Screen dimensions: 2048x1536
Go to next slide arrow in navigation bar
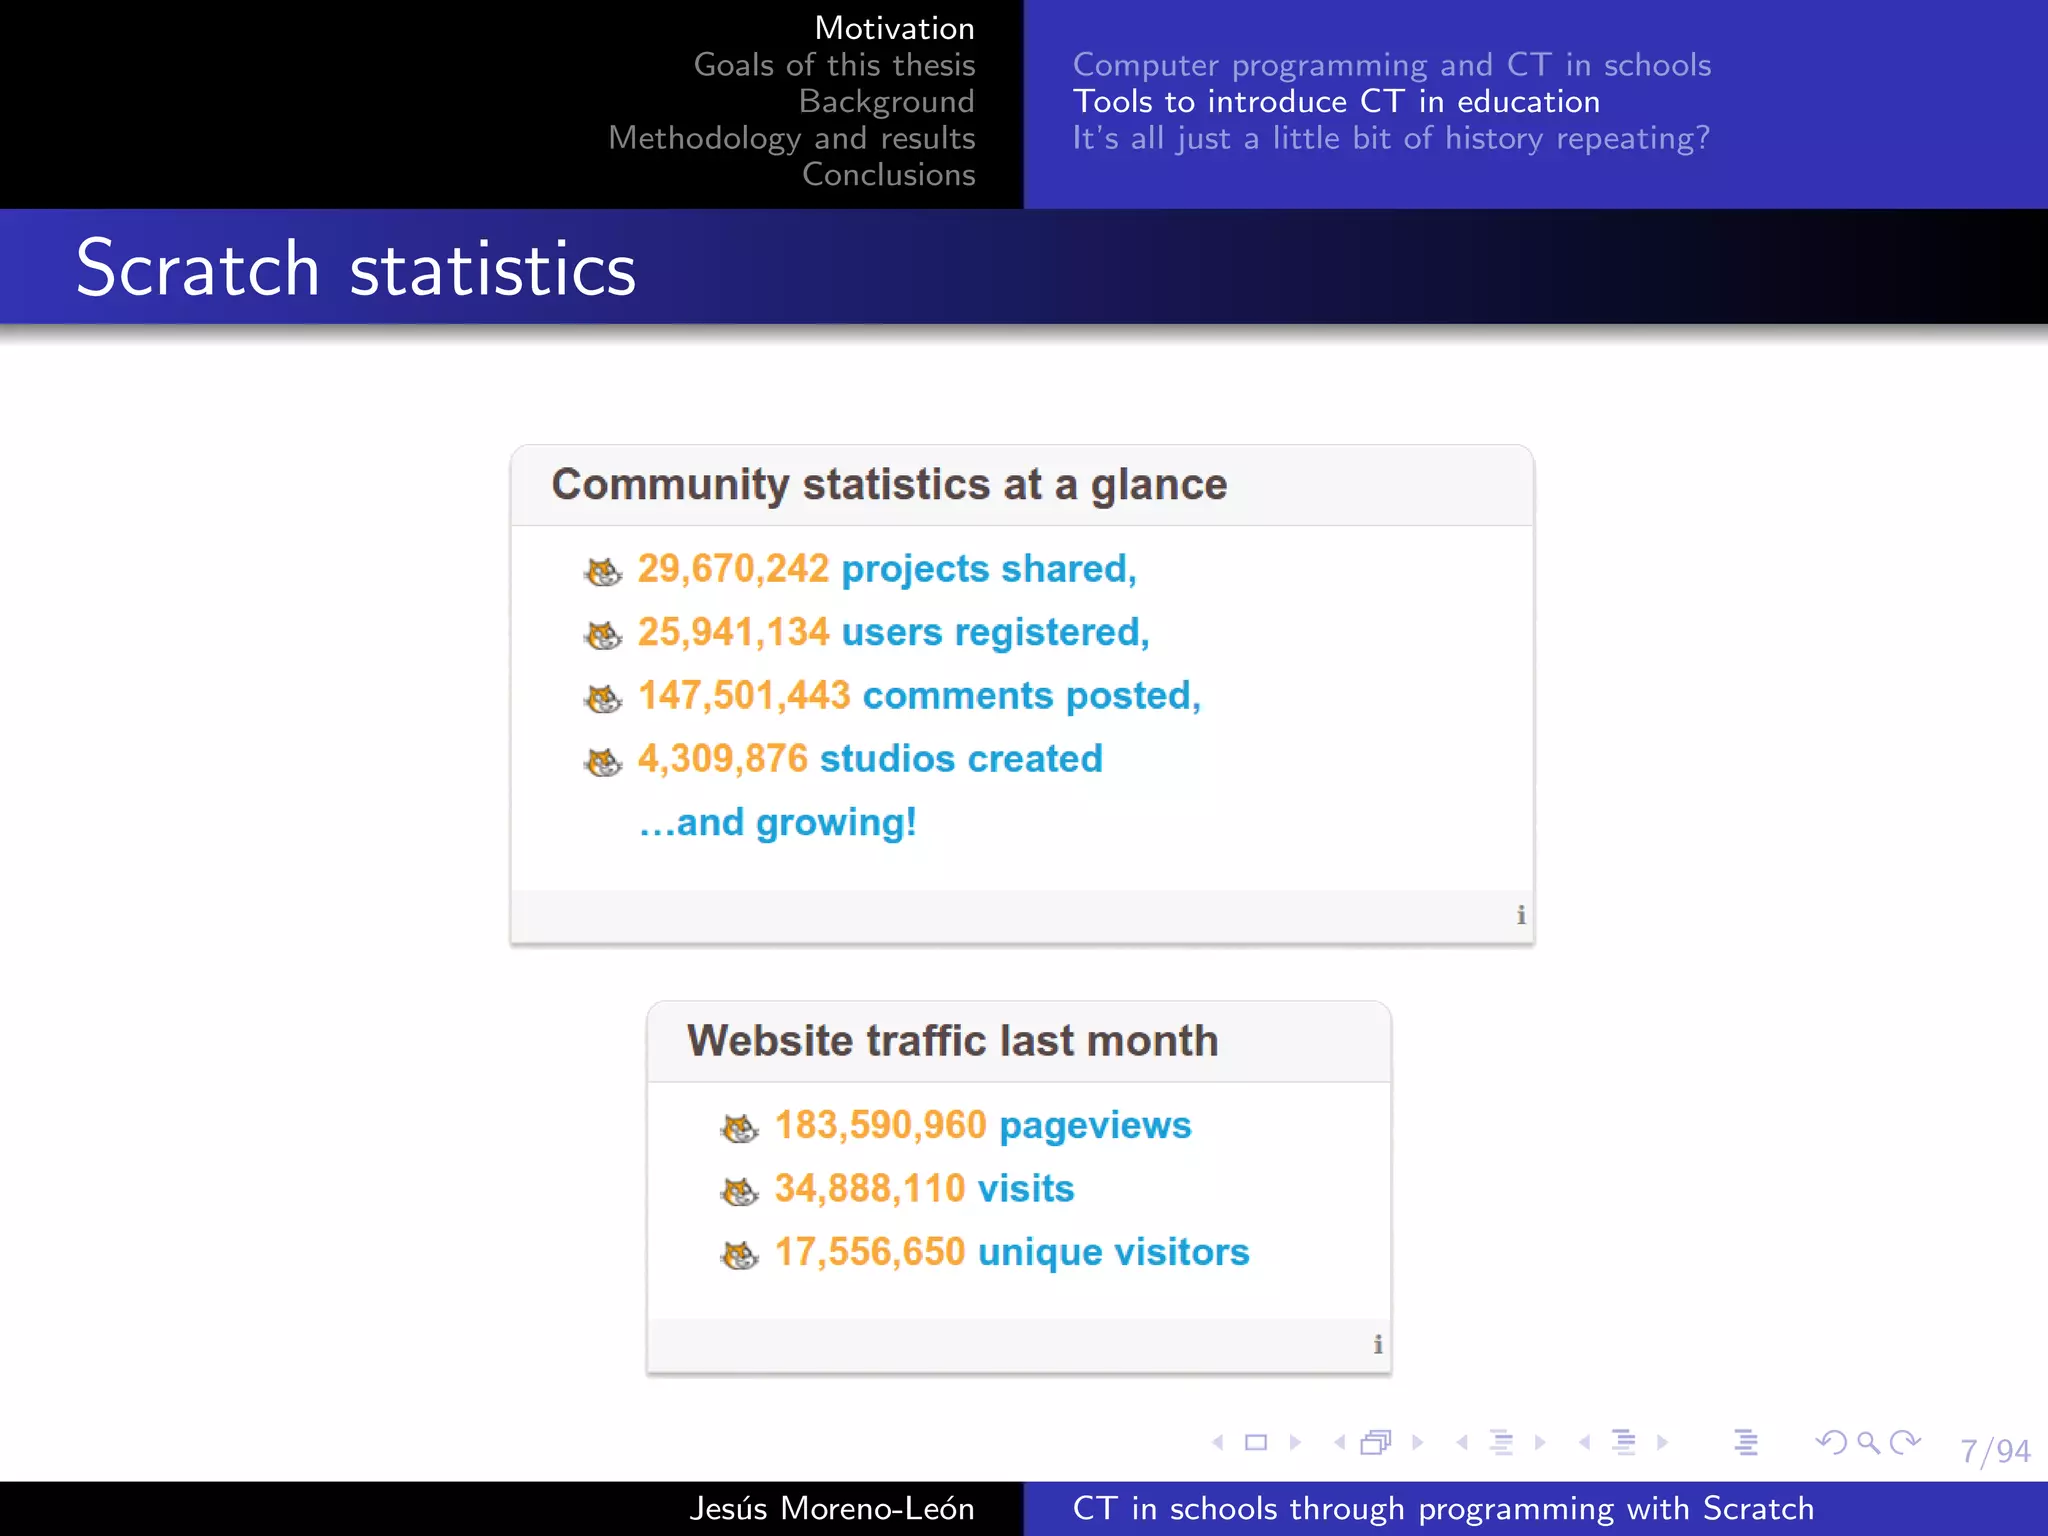tap(1295, 1442)
